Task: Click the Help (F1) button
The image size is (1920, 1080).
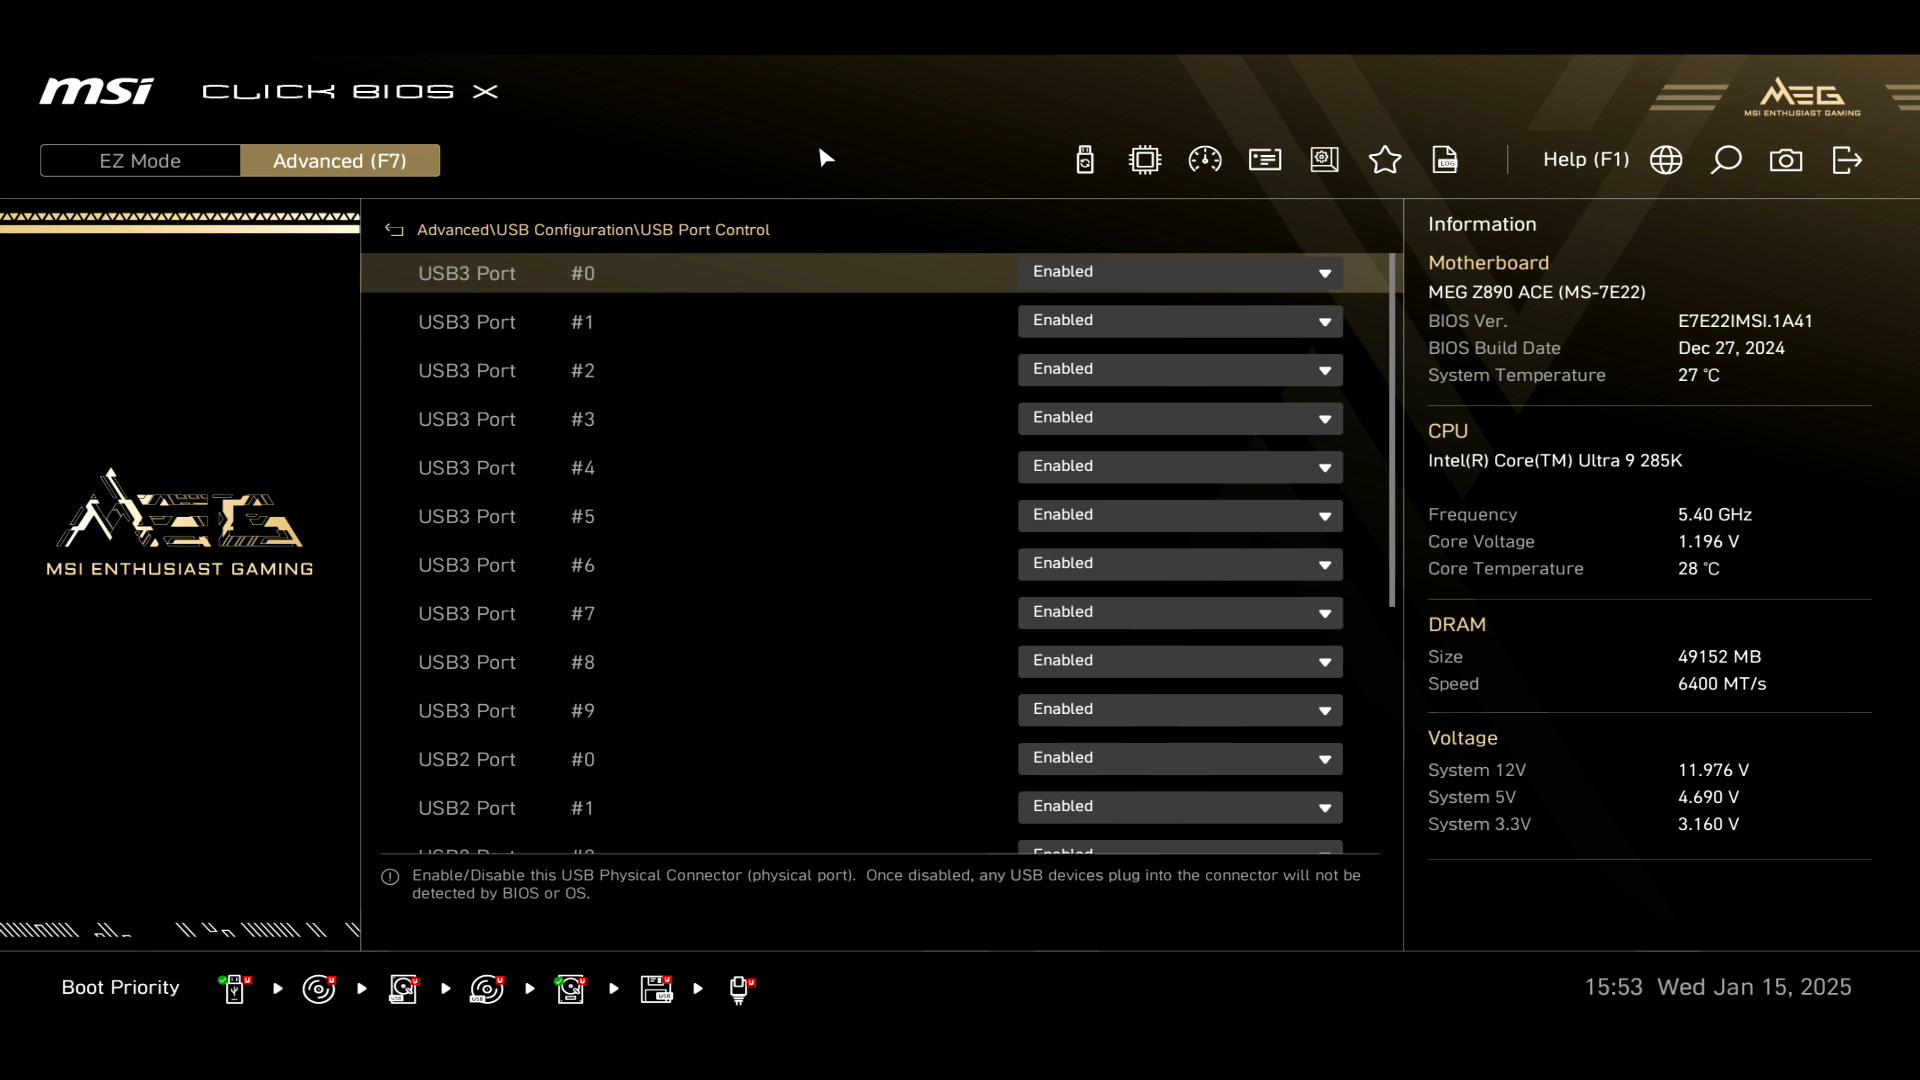Action: pos(1585,160)
